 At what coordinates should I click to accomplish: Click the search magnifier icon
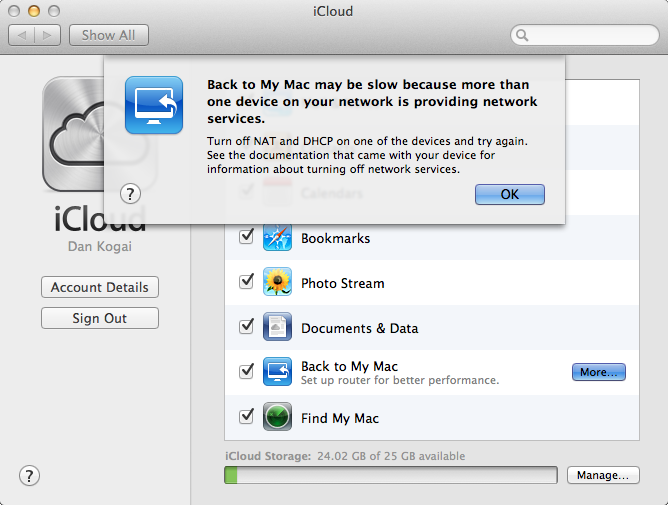[522, 35]
